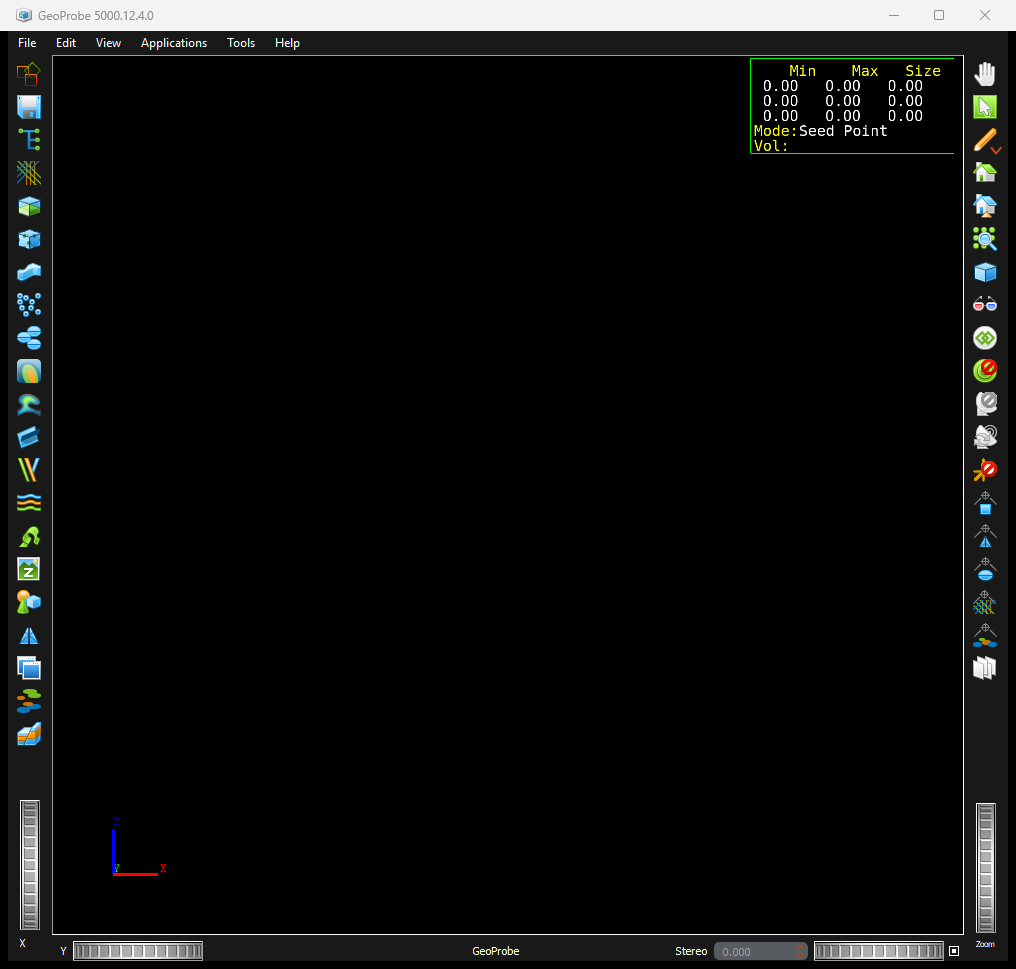The height and width of the screenshot is (969, 1016).
Task: Select the blue curved slab icon
Action: [29, 272]
